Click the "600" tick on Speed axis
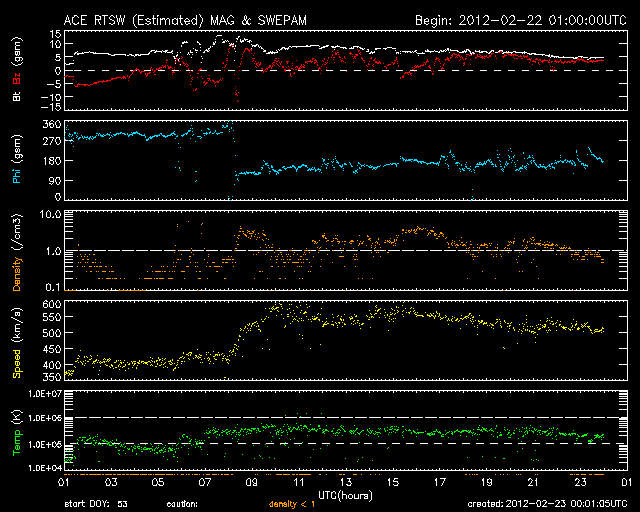640x512 pixels. coord(52,304)
